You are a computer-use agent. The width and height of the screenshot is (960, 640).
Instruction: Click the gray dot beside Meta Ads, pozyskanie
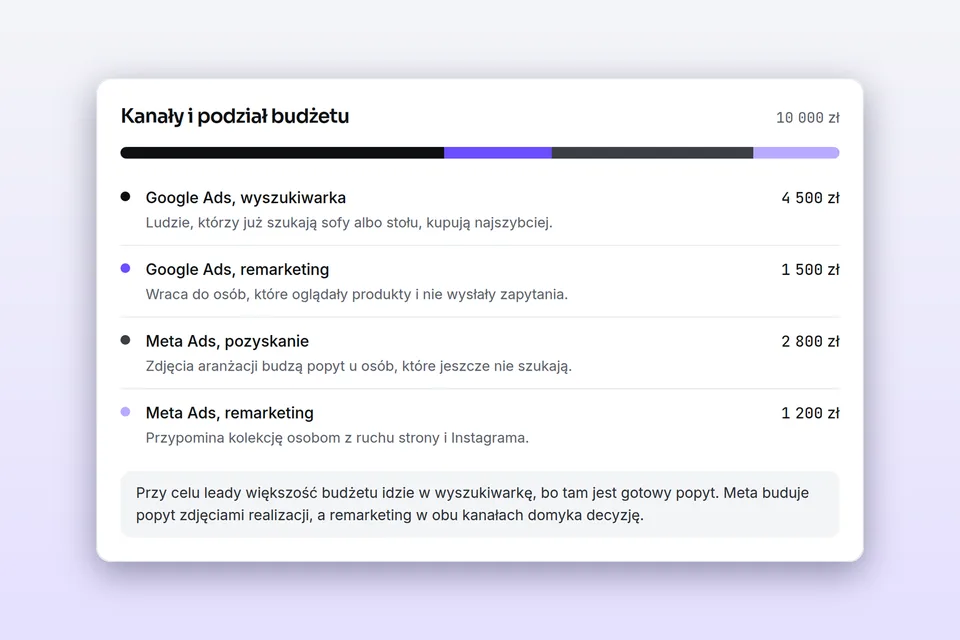click(126, 340)
